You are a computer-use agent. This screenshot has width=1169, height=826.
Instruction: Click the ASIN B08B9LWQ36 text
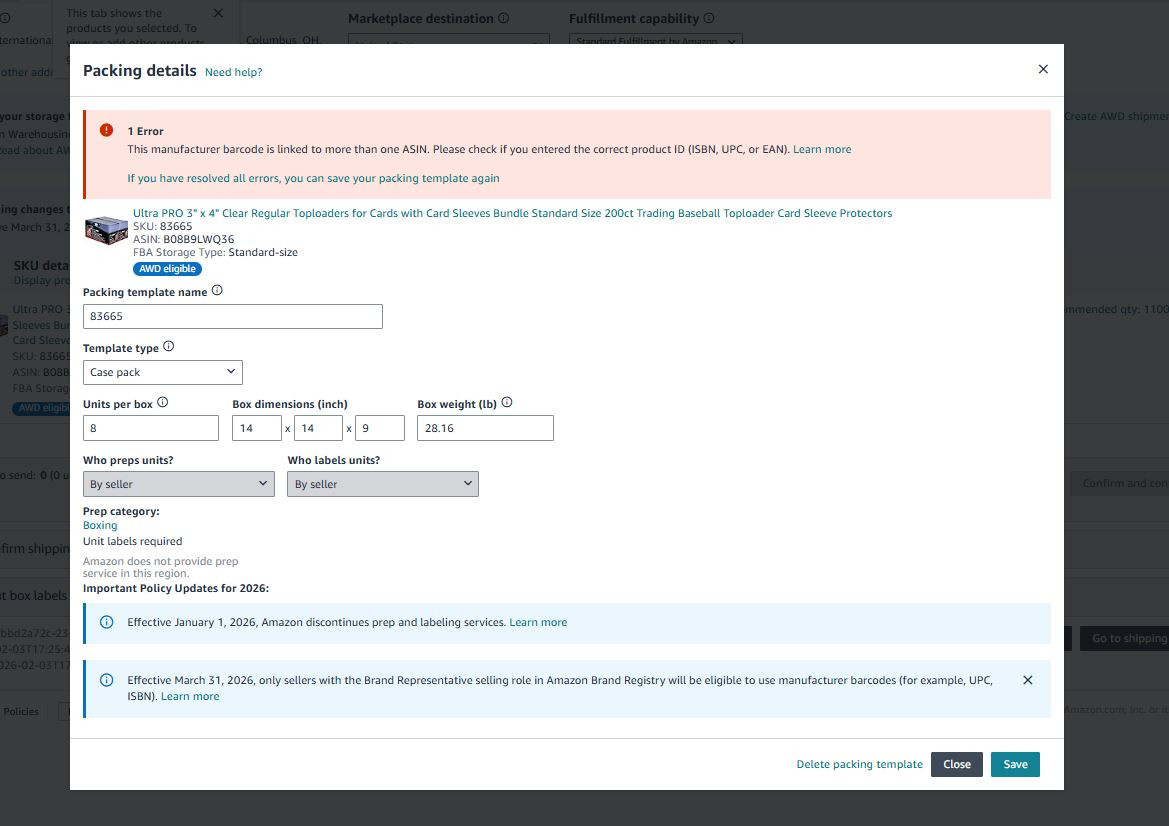183,239
